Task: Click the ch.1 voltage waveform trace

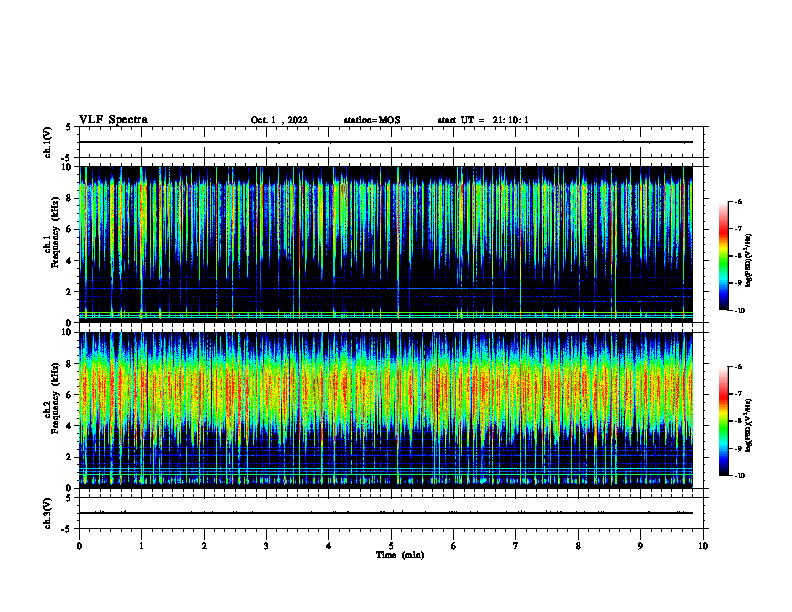Action: coord(385,142)
